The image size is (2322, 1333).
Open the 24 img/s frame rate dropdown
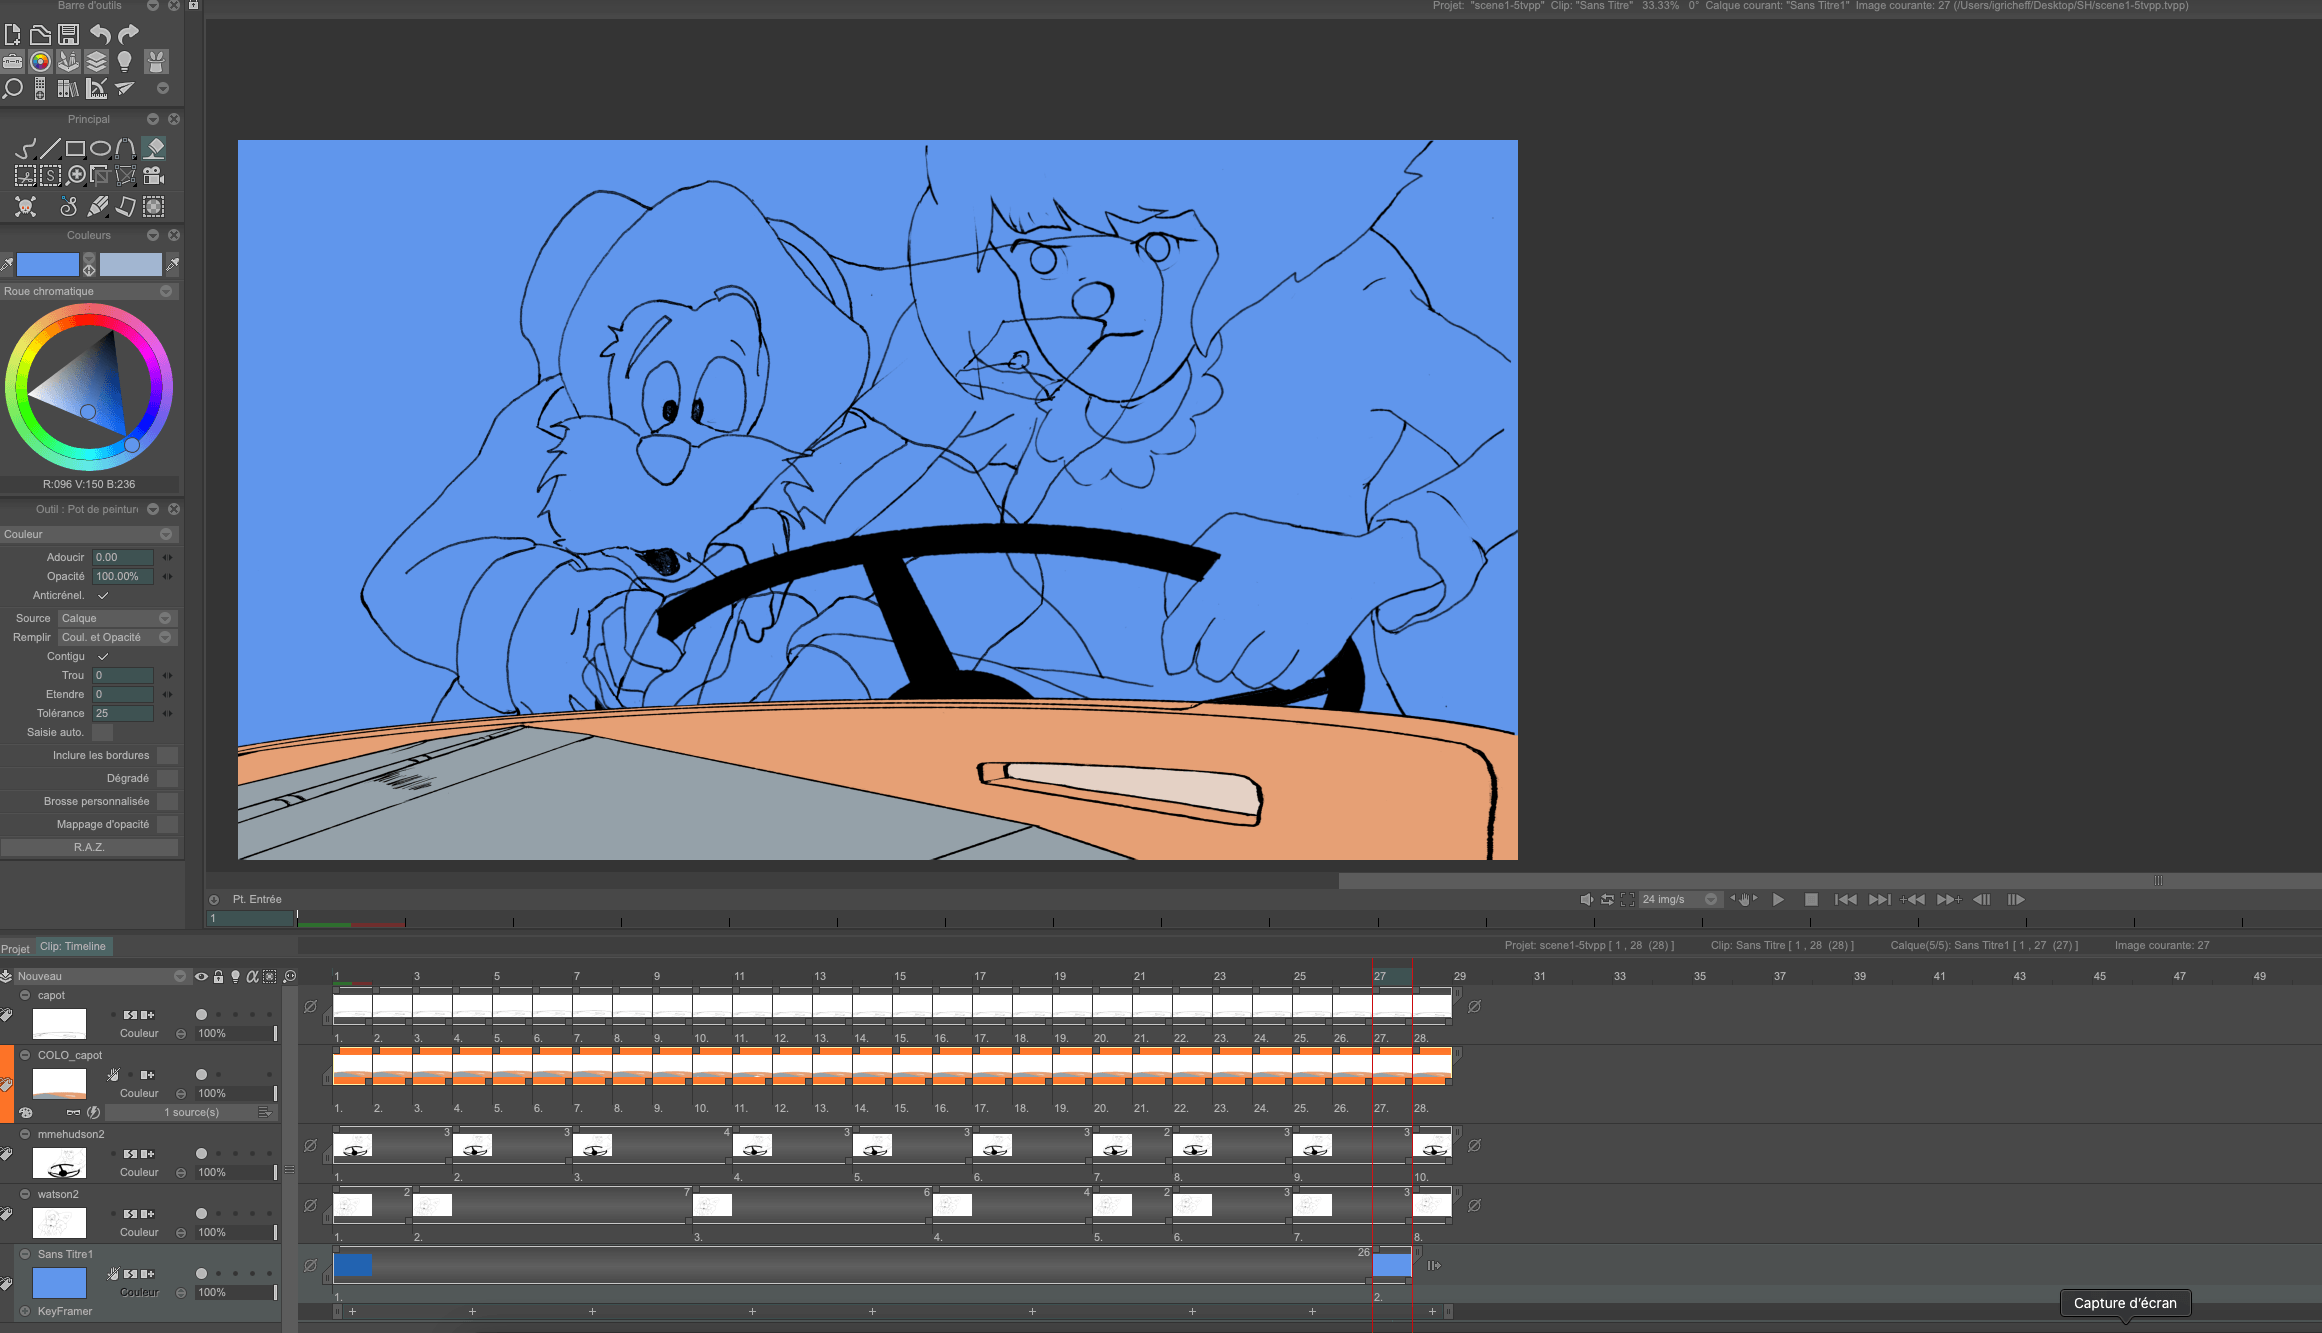[x=1679, y=900]
